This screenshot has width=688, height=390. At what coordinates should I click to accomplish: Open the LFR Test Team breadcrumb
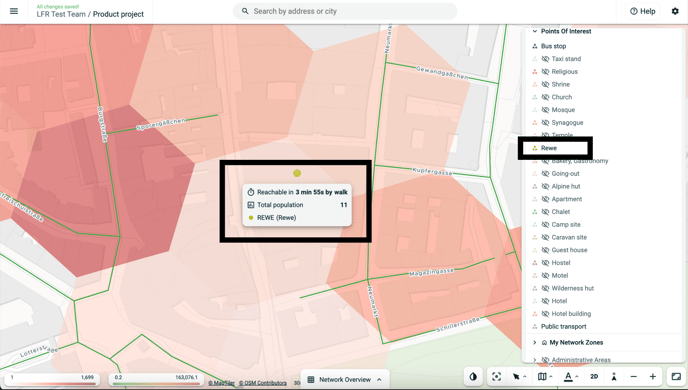(x=61, y=14)
